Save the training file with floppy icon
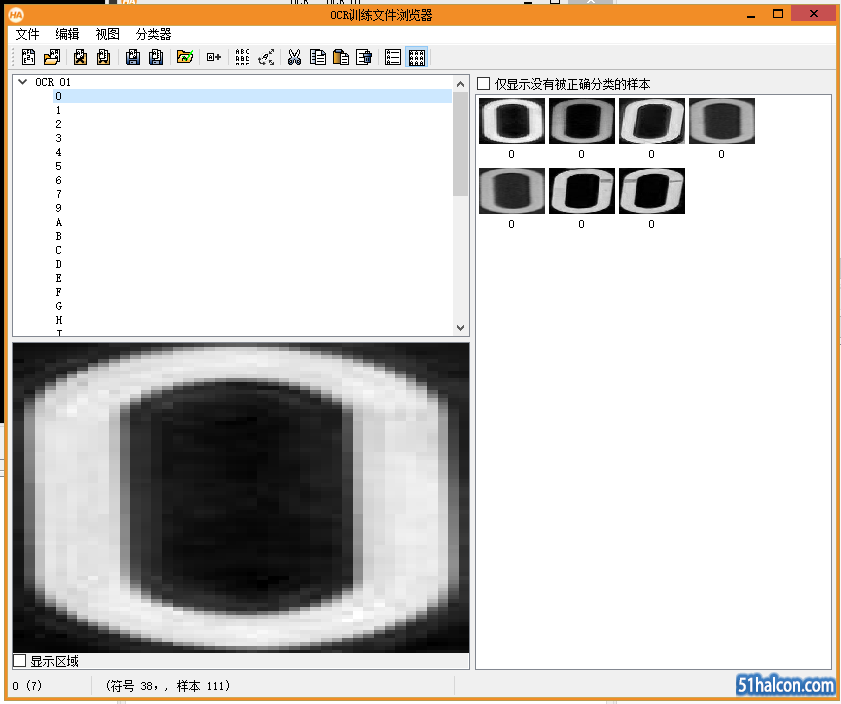This screenshot has height=704, width=841. [132, 57]
